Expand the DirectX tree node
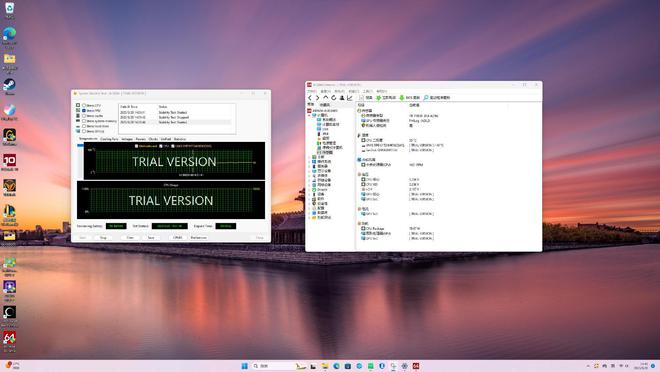The image size is (660, 372). click(x=309, y=189)
